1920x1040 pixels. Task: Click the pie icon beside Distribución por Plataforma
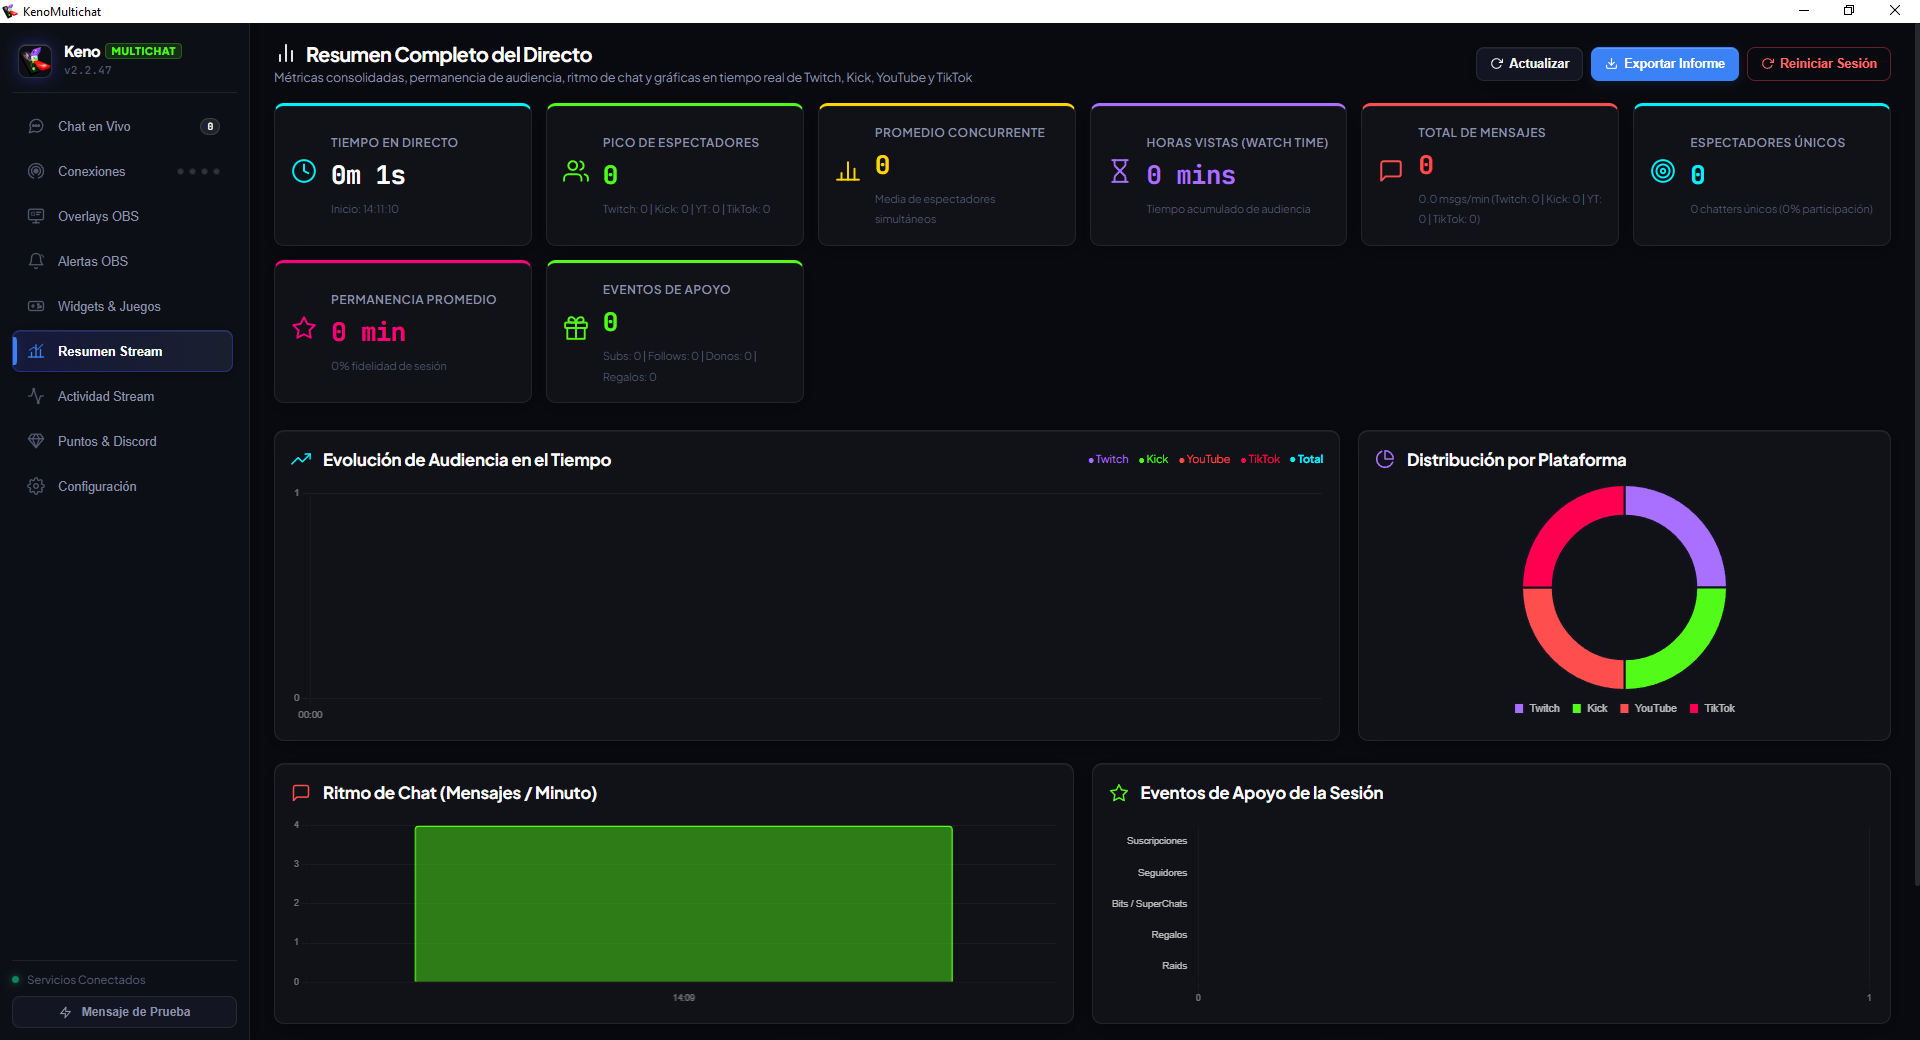tap(1385, 459)
